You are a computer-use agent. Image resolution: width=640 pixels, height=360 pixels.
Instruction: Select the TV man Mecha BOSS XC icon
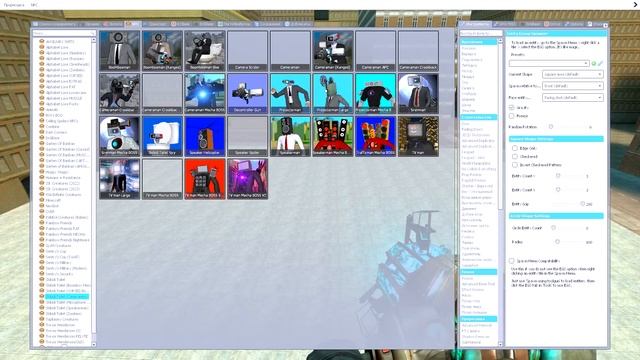coord(248,179)
